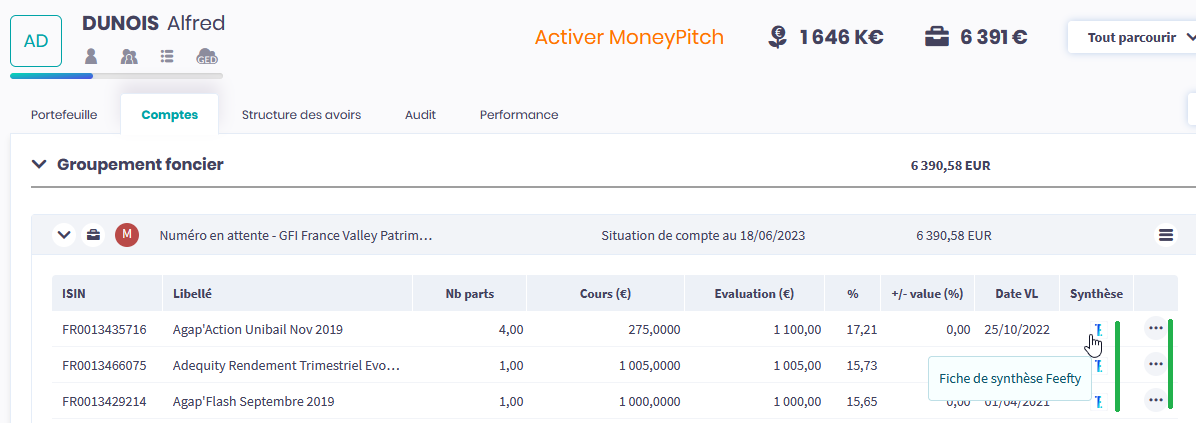Image resolution: width=1196 pixels, height=423 pixels.
Task: Click the briefcase icon in the account row
Action: [x=92, y=235]
